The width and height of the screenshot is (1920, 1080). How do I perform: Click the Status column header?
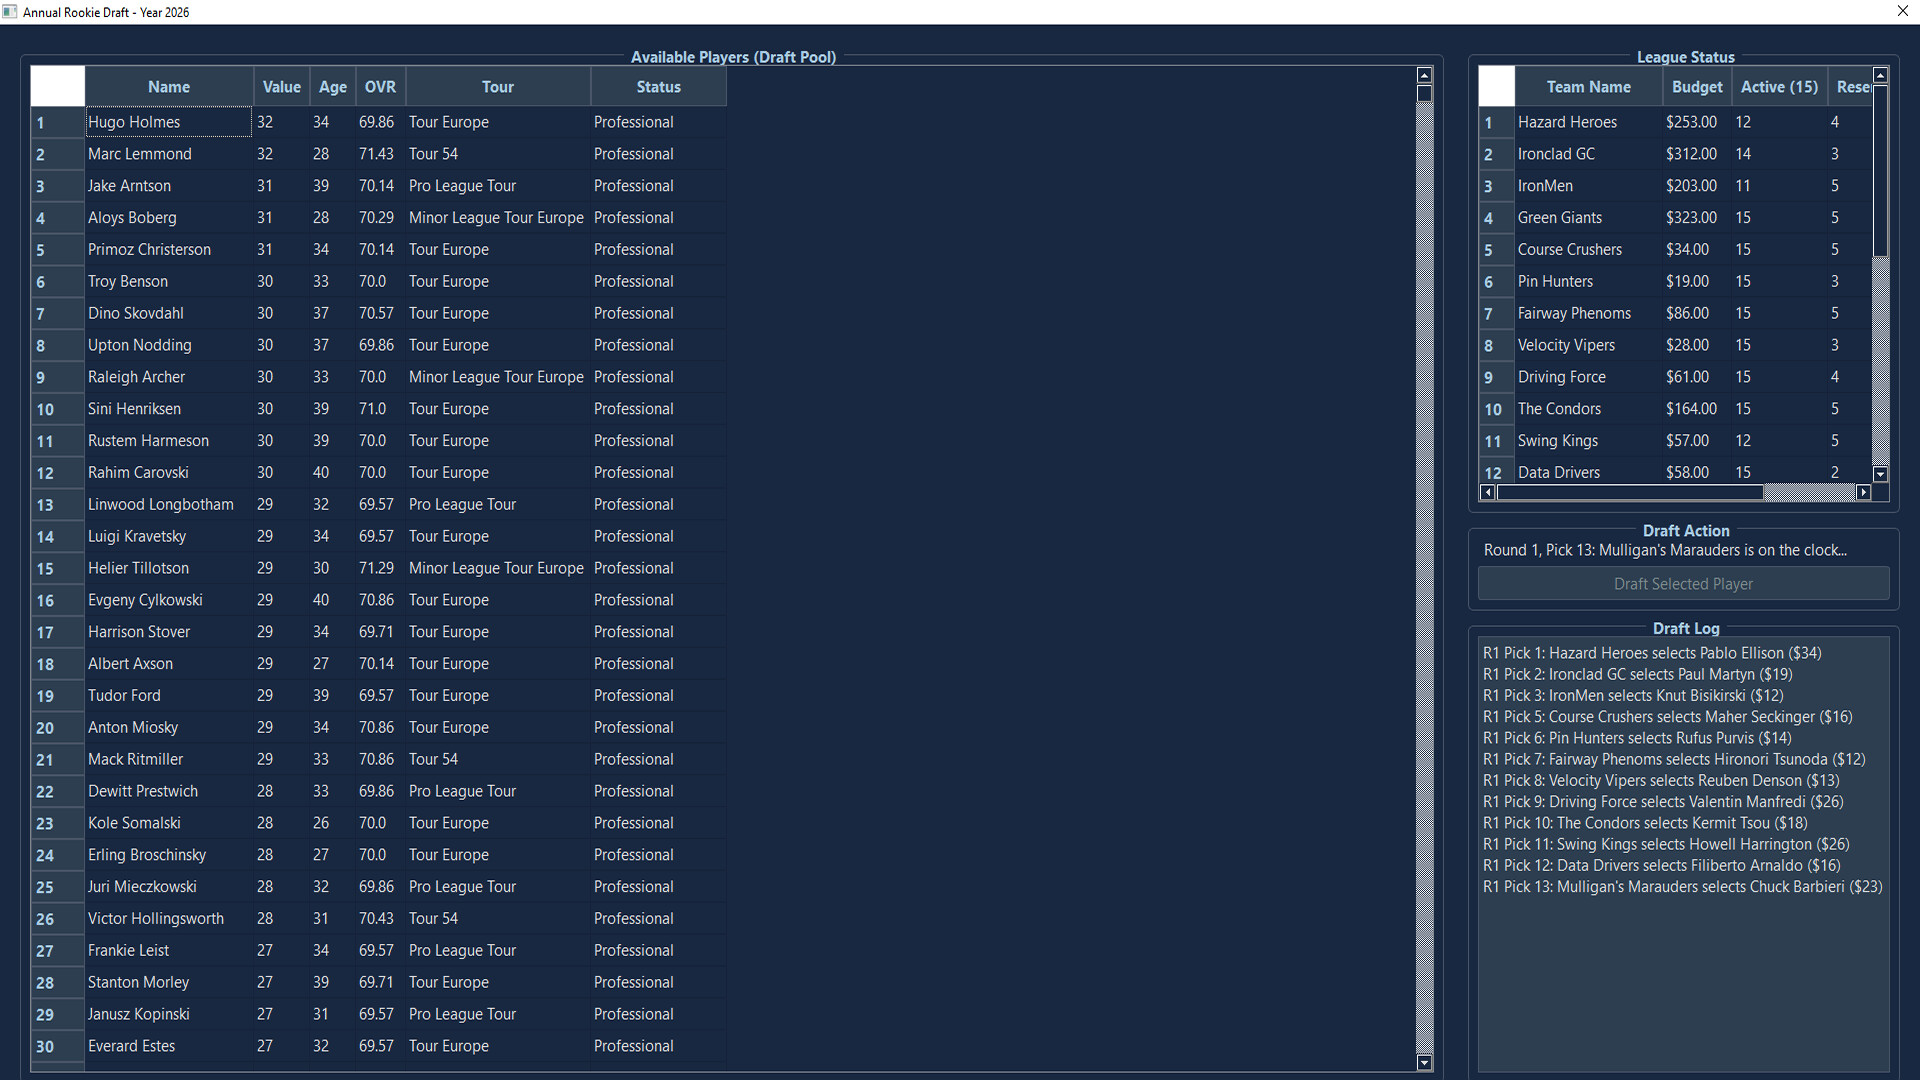tap(657, 86)
